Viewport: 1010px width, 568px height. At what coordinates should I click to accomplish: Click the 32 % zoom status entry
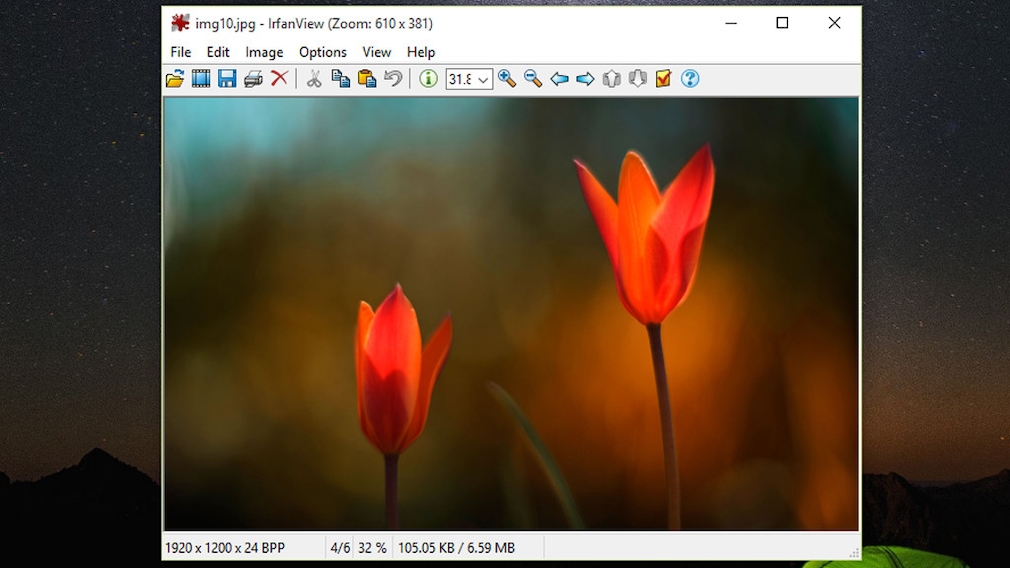point(372,548)
